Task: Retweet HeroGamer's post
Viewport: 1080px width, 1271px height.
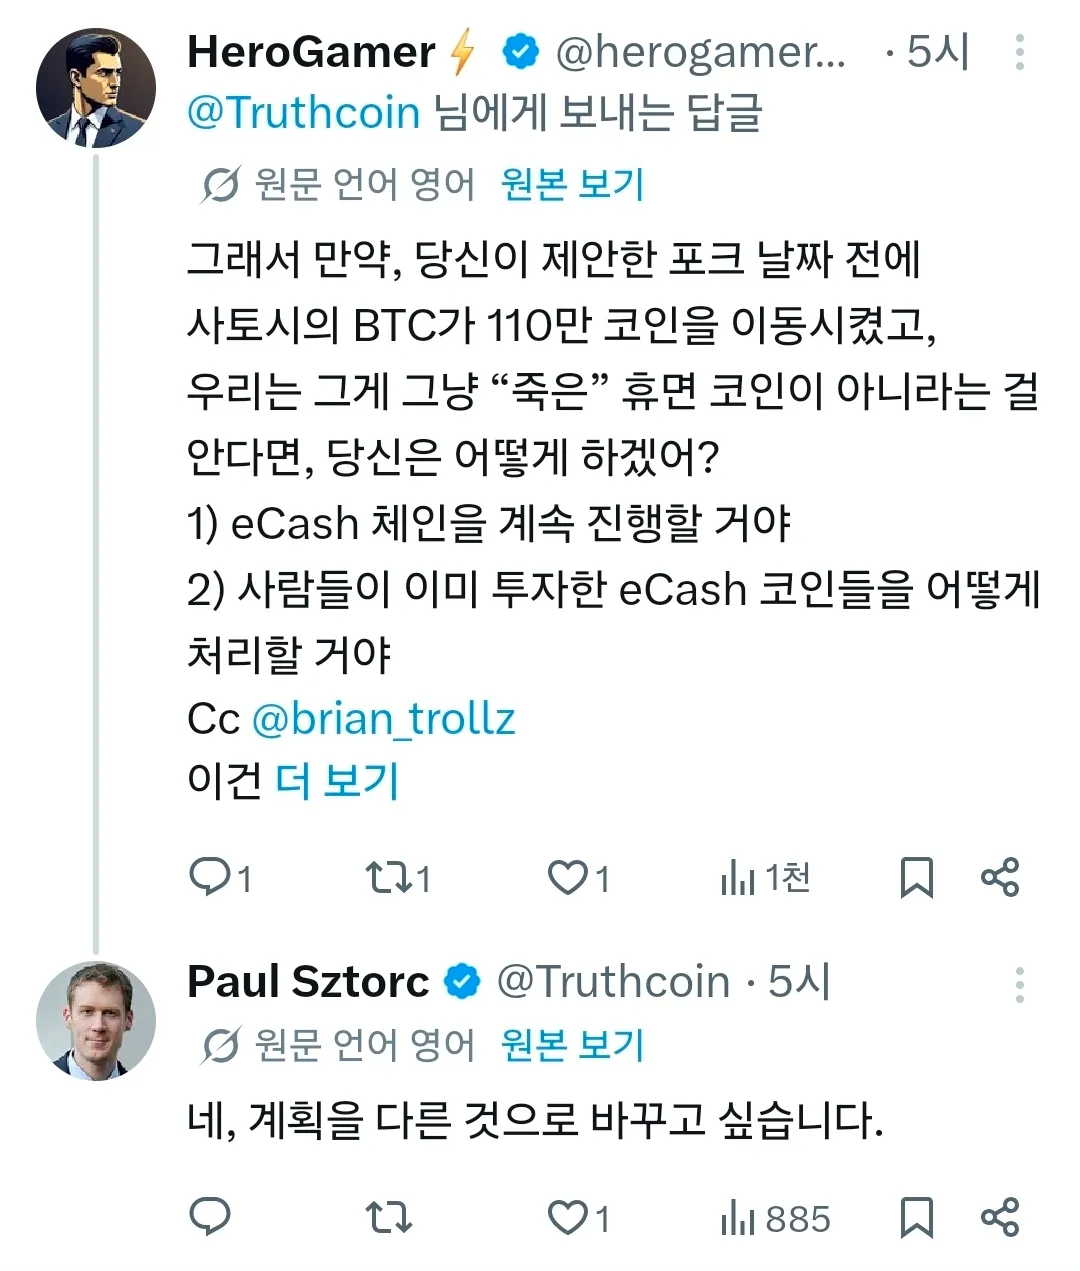Action: click(x=387, y=877)
